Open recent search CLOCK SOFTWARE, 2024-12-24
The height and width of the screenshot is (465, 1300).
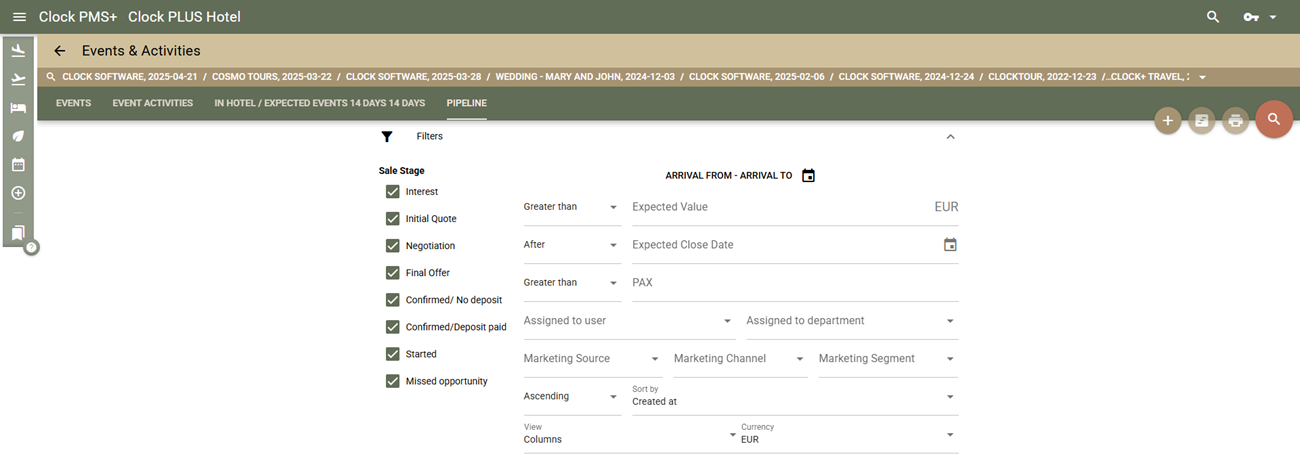907,77
